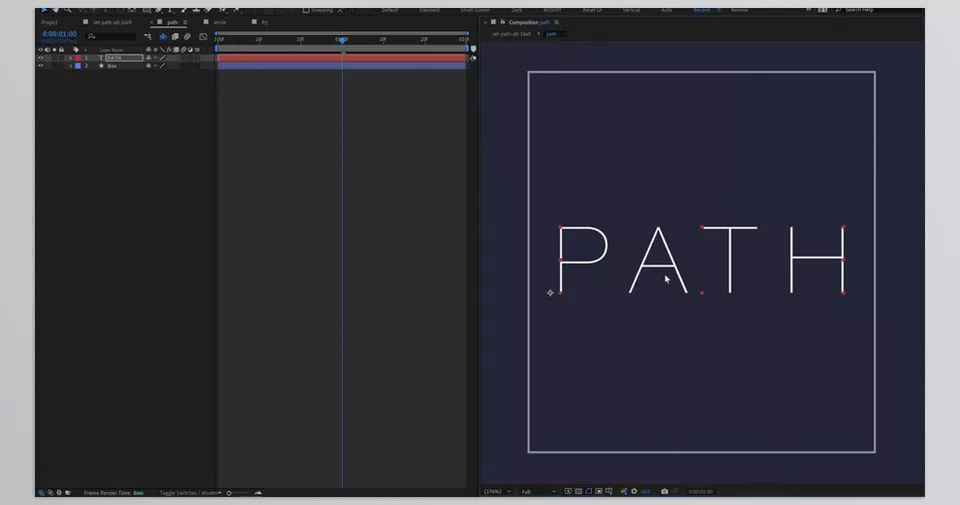The height and width of the screenshot is (505, 960).
Task: Click the Reset UI workspace button
Action: [591, 10]
